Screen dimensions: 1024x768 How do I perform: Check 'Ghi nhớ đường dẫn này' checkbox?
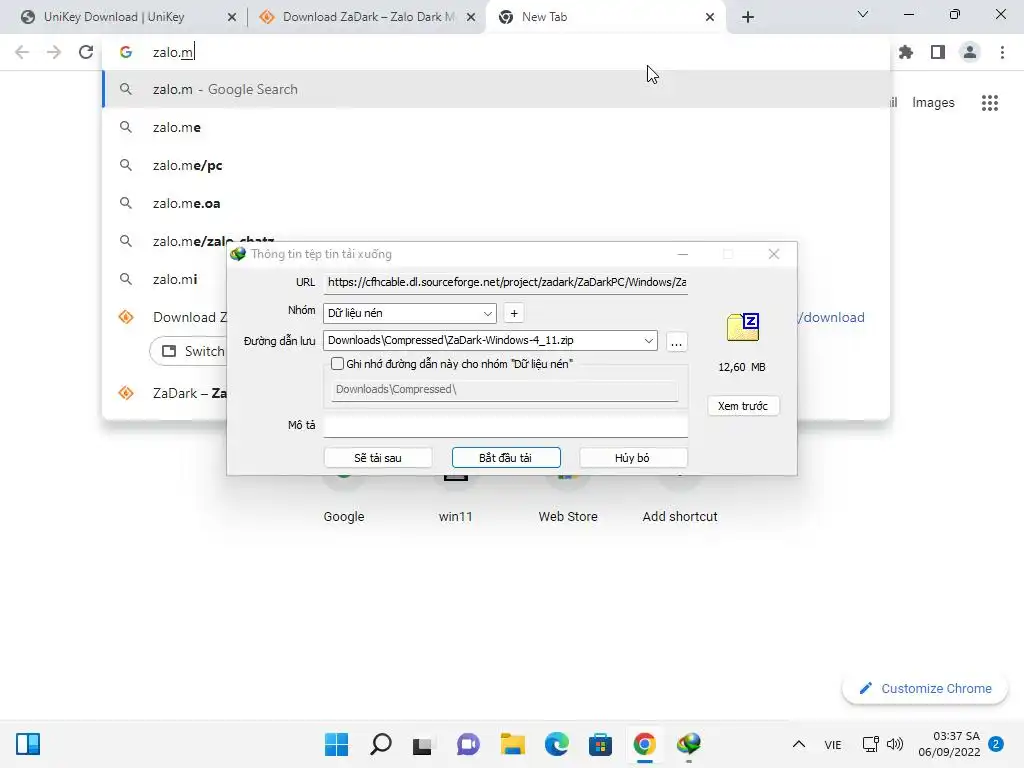point(337,364)
